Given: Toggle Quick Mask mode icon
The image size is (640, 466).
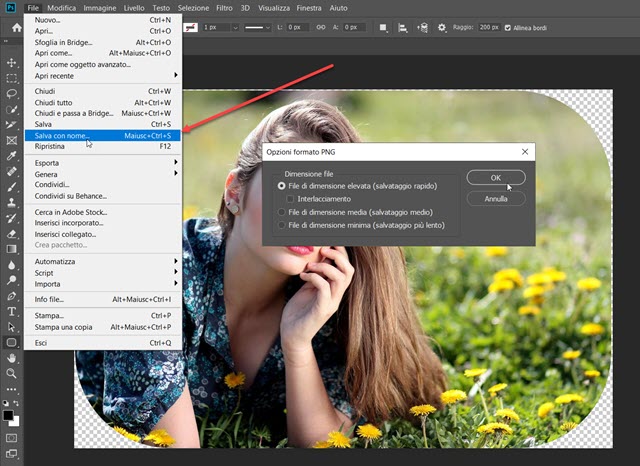Looking at the screenshot, I should [11, 438].
